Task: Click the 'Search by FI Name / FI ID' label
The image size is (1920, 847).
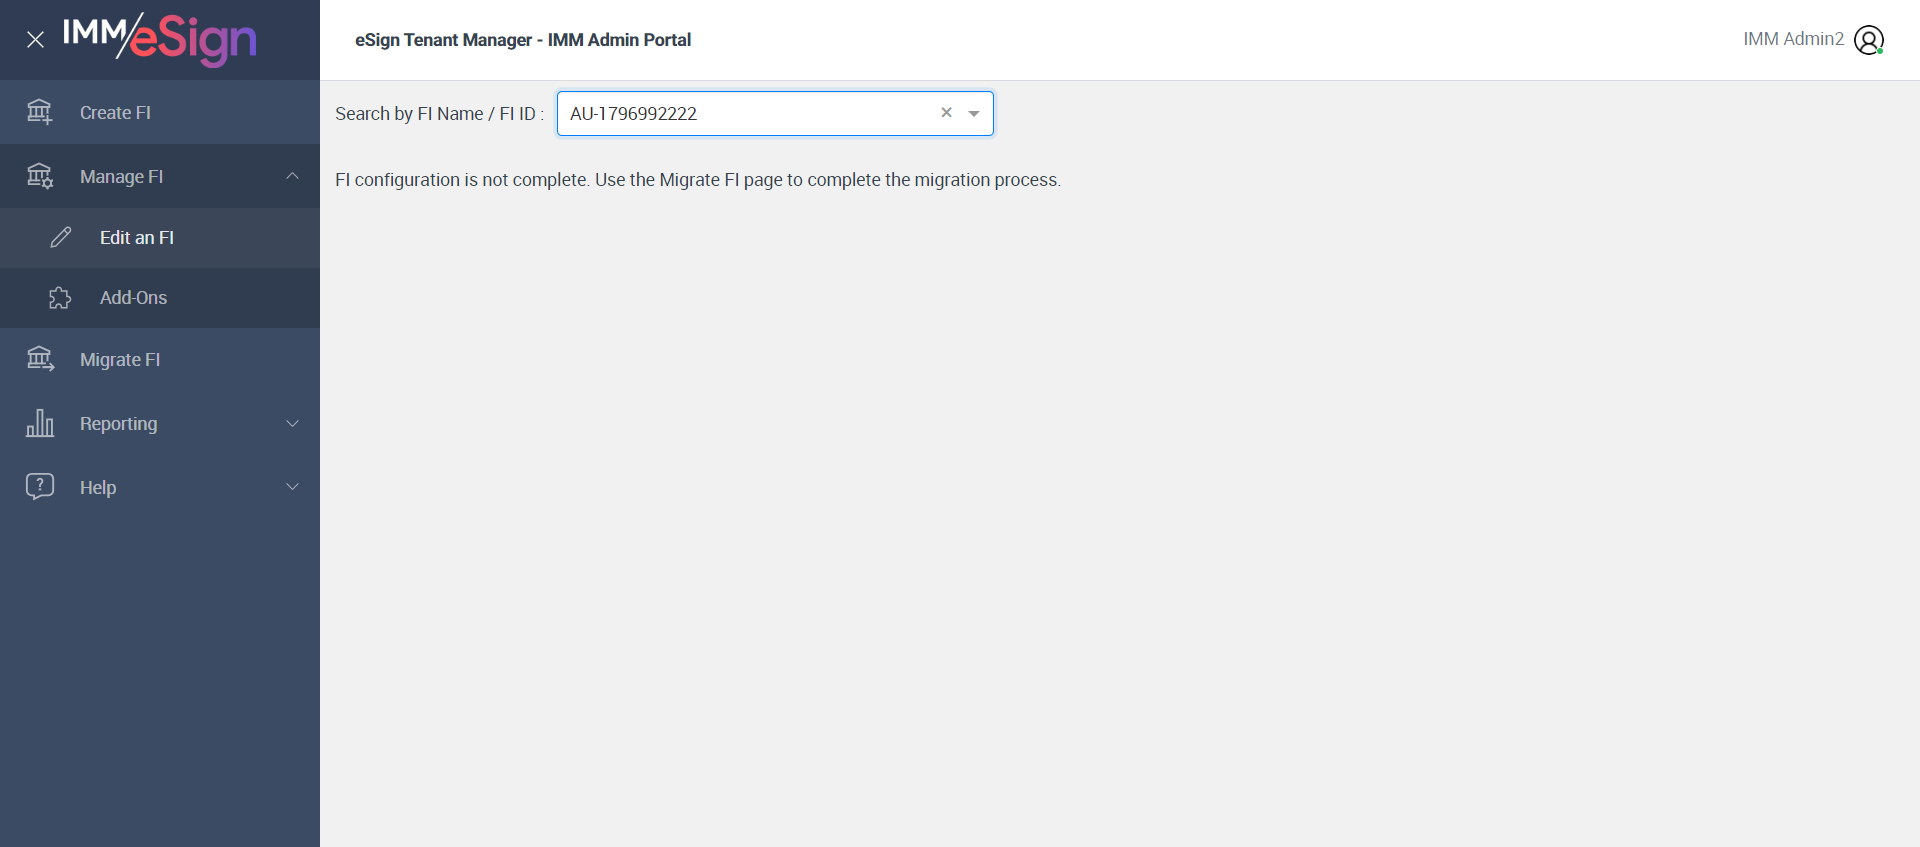Action: (x=439, y=114)
